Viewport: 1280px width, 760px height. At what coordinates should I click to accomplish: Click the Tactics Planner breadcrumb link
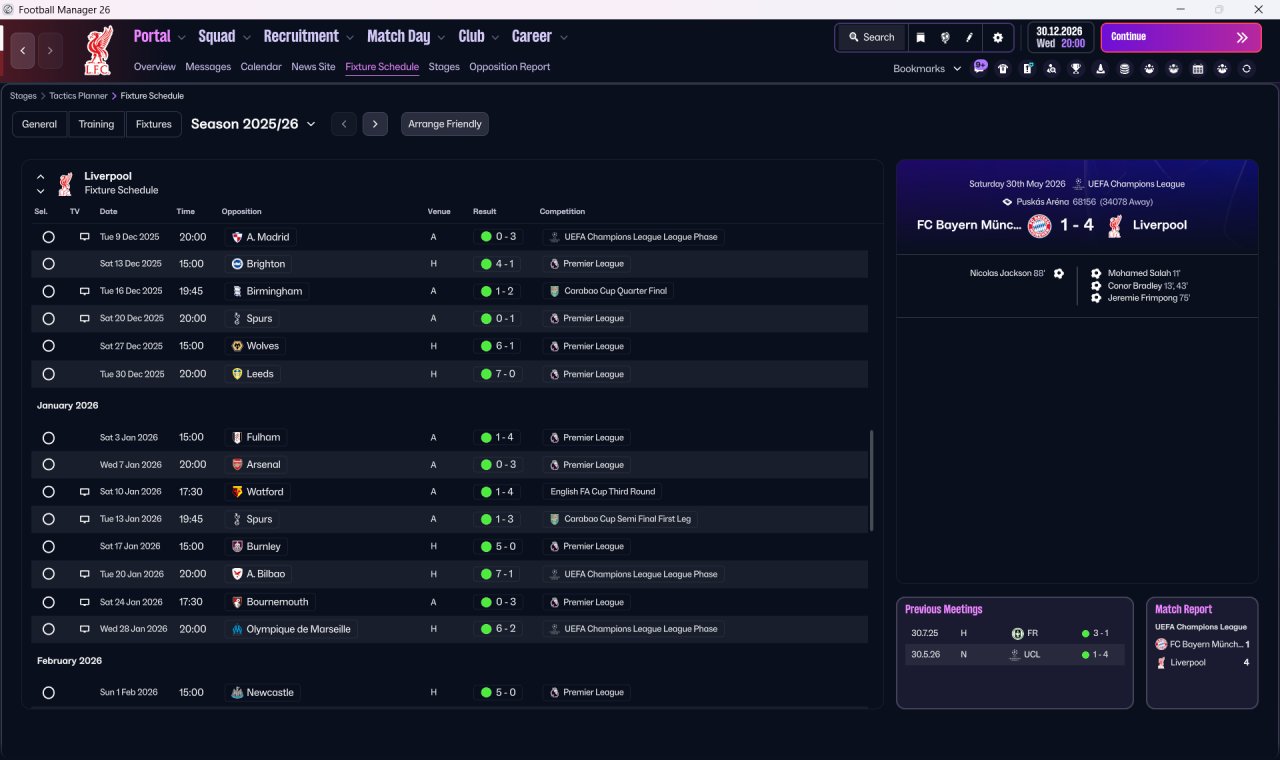point(78,96)
